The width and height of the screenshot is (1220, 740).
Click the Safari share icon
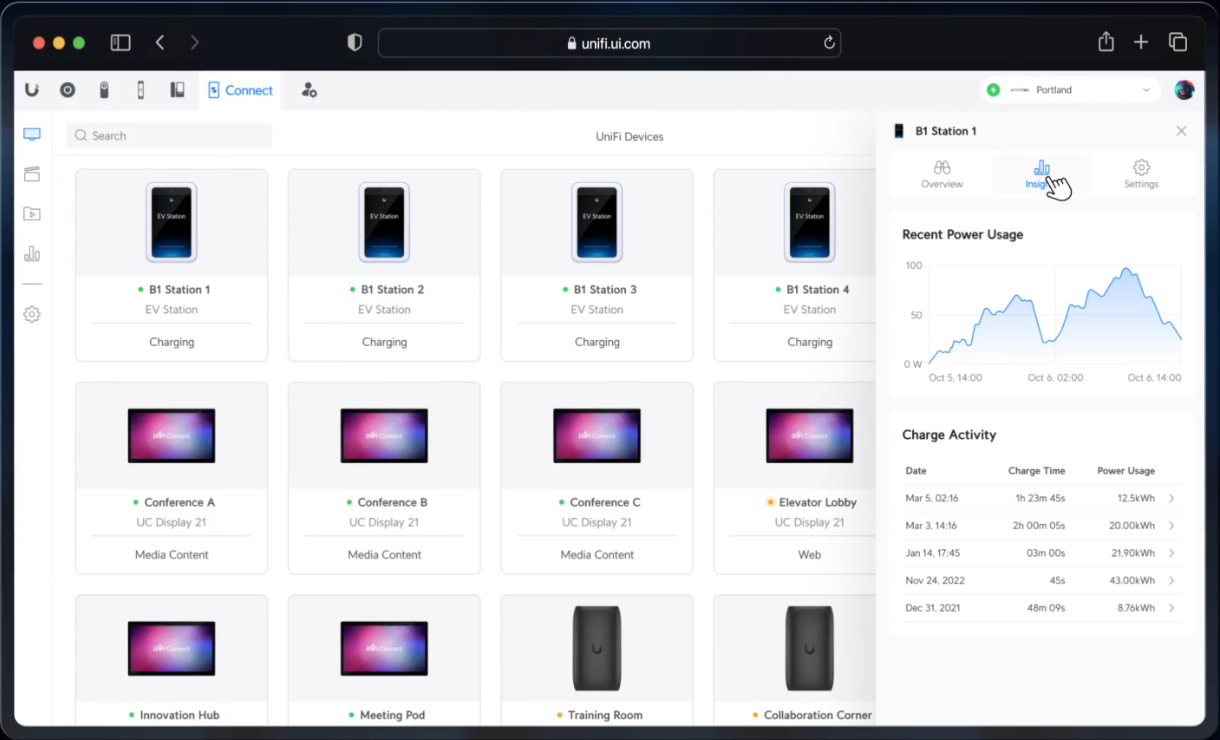point(1106,42)
